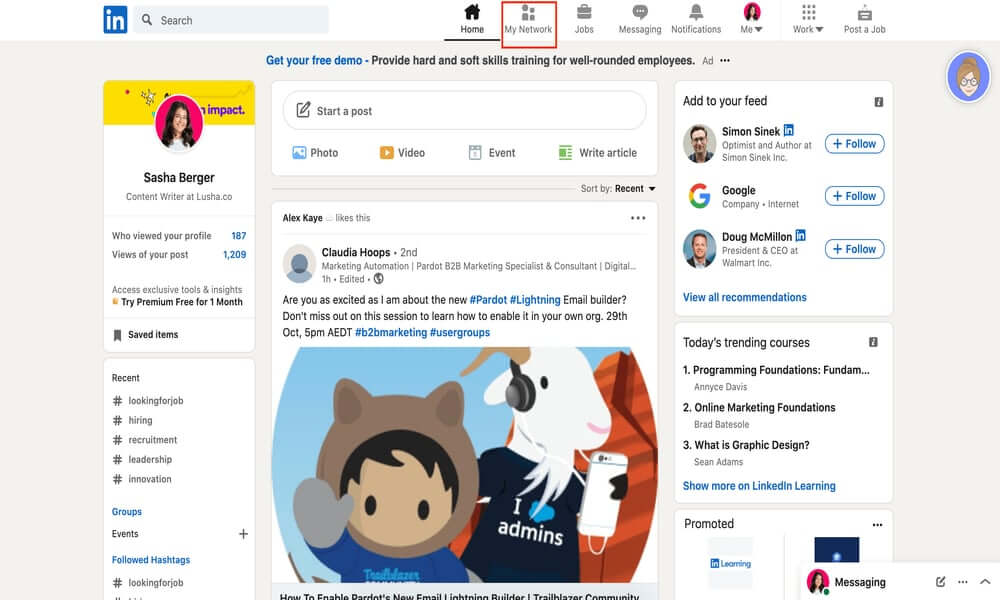Screen dimensions: 1000x600
Task: View post views count 1,209
Action: point(234,254)
